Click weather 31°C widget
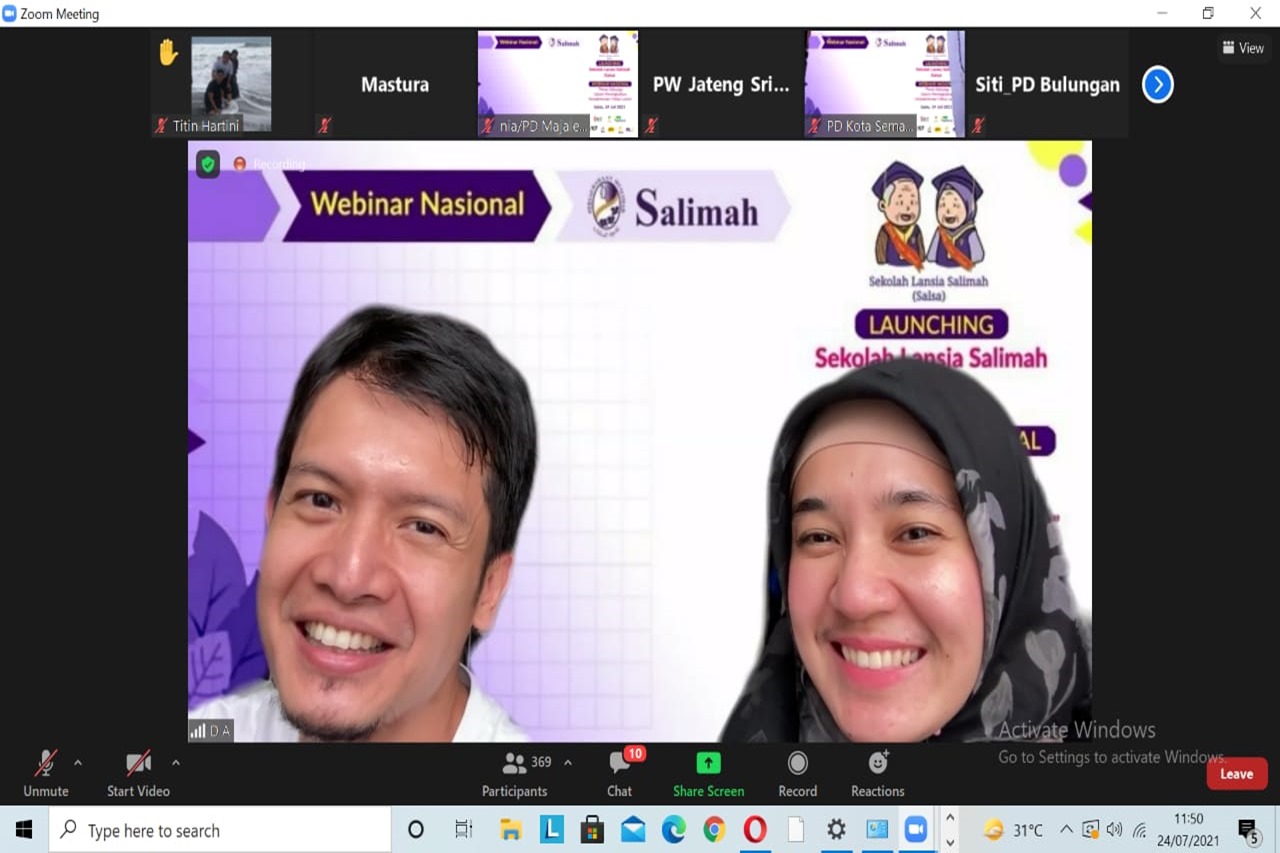Image resolution: width=1280 pixels, height=853 pixels. [x=1013, y=830]
